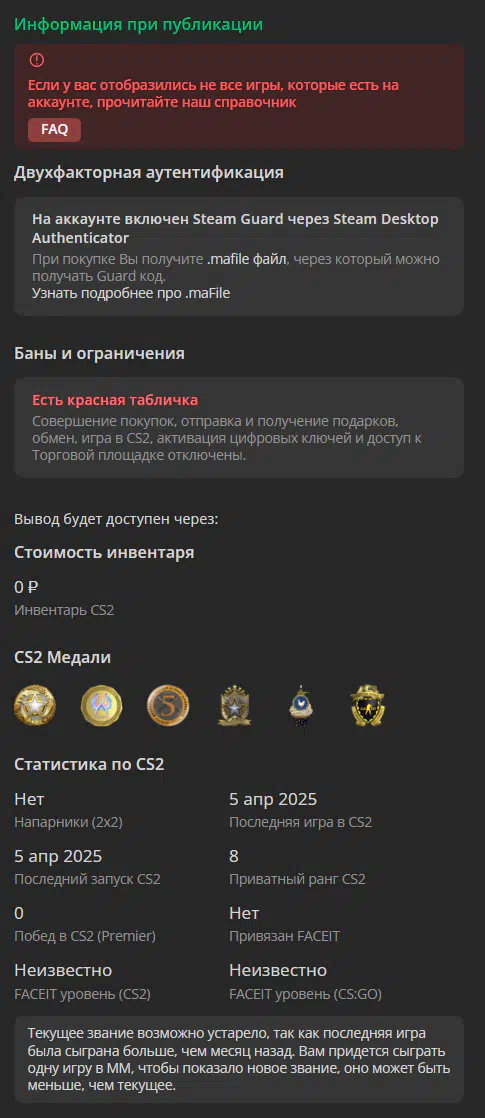Click the '.mafile файл' highlighted text
This screenshot has height=1118, width=485.
(247, 259)
